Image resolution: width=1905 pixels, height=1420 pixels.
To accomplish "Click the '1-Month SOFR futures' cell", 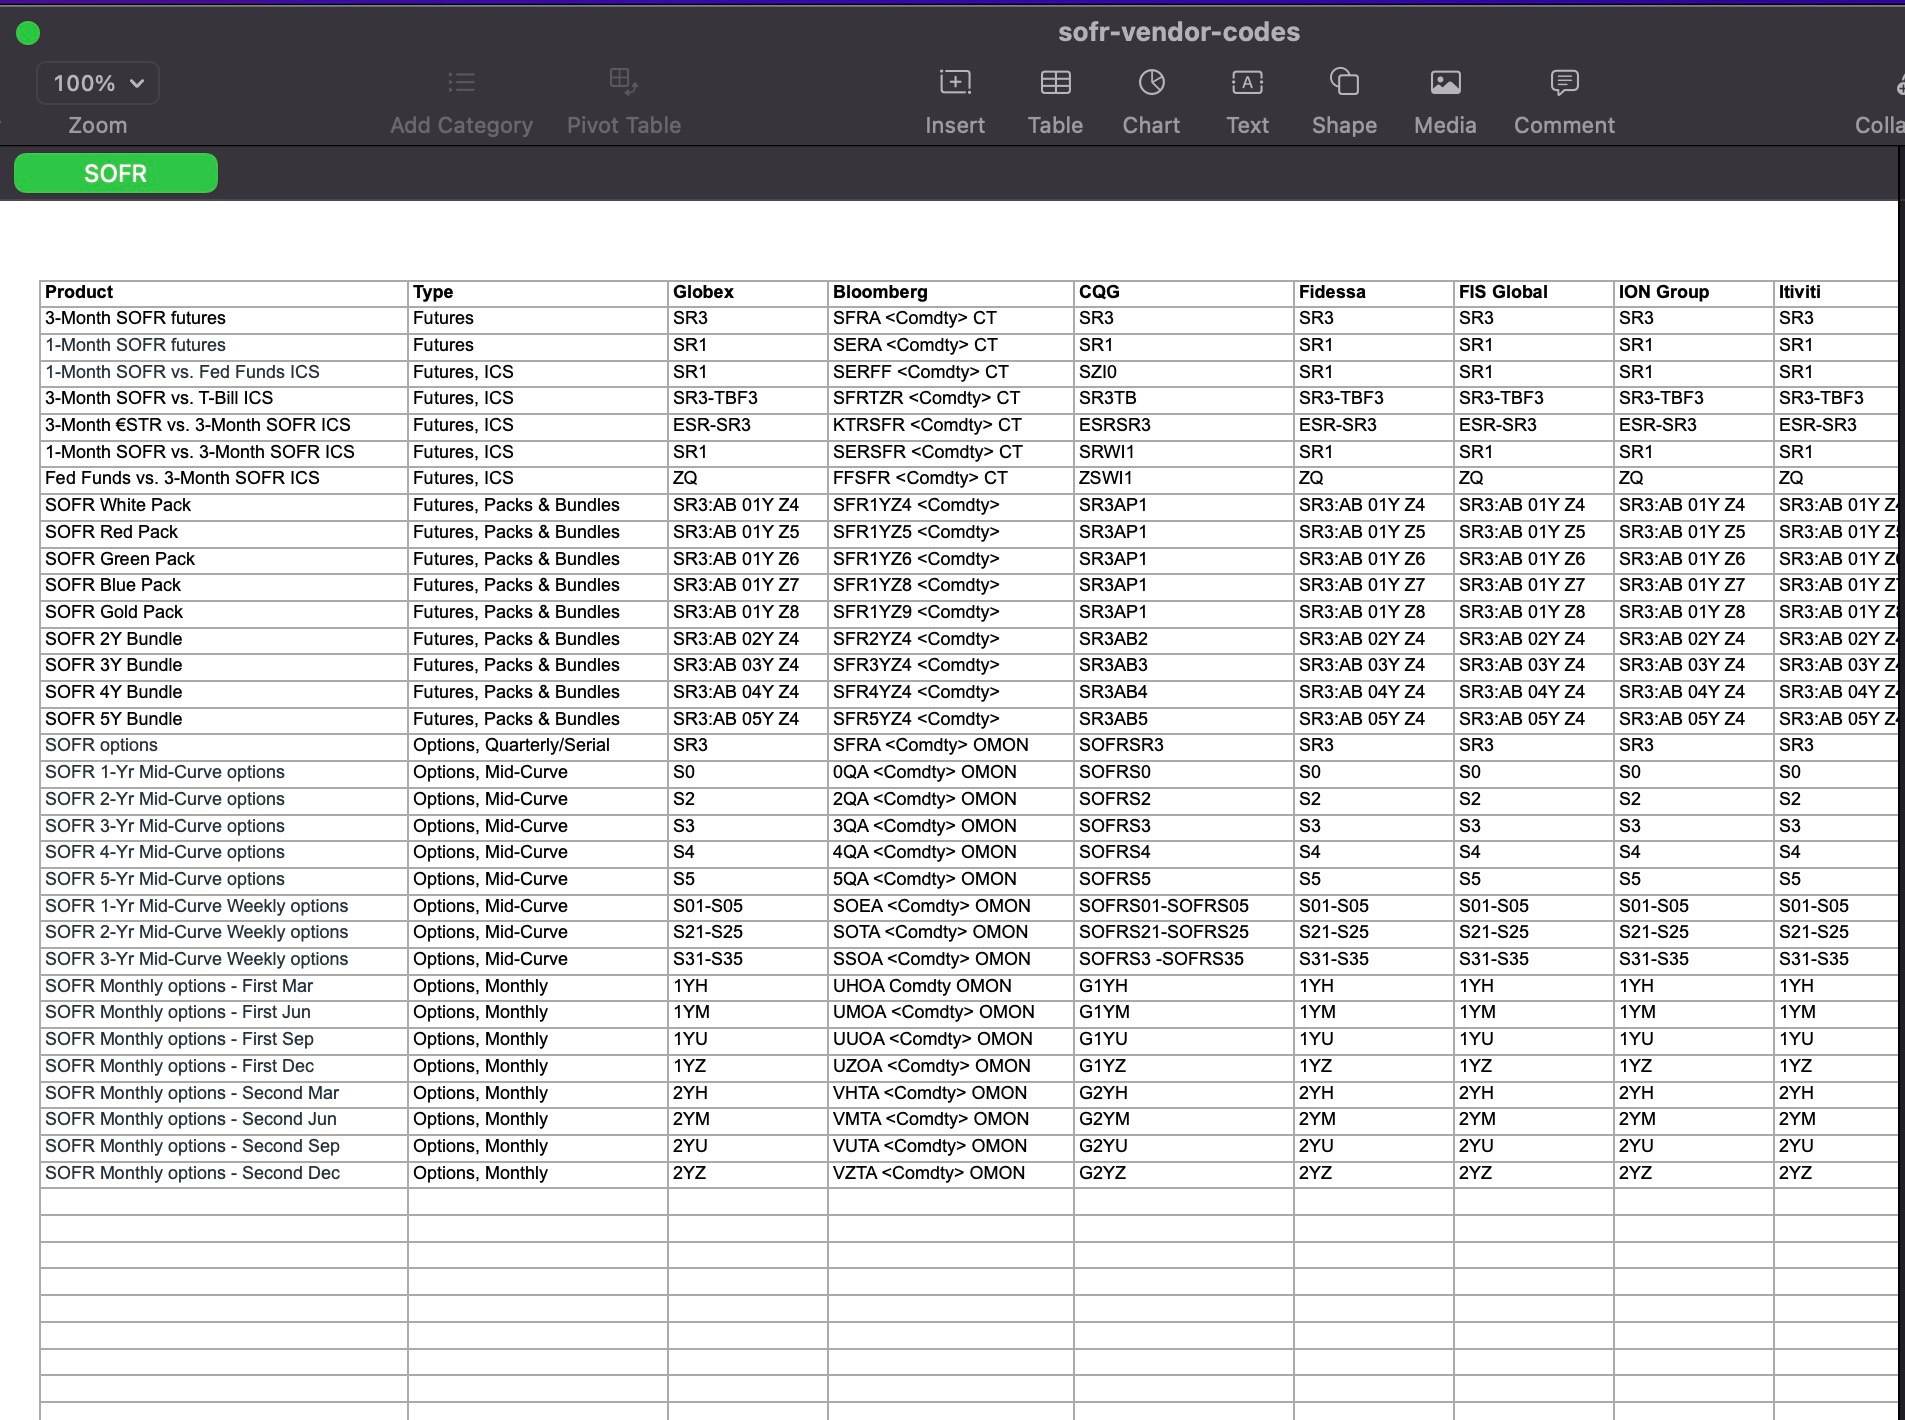I will [224, 345].
